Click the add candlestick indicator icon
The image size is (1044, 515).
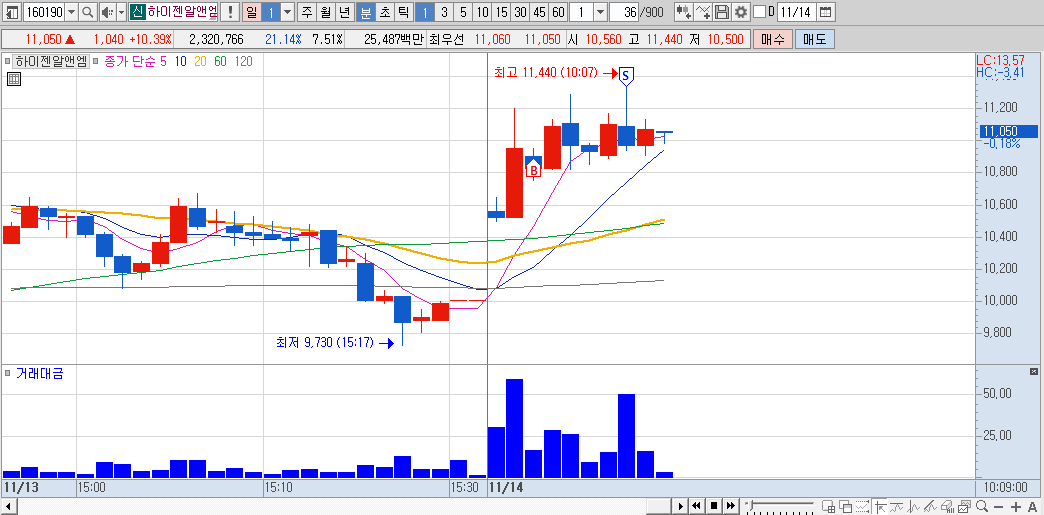click(682, 11)
